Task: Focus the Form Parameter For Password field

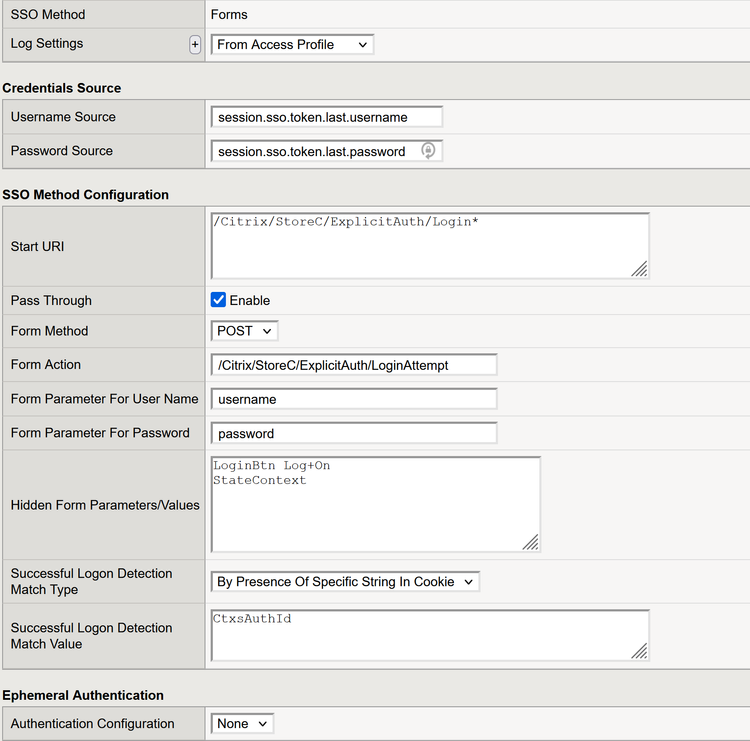Action: point(354,433)
